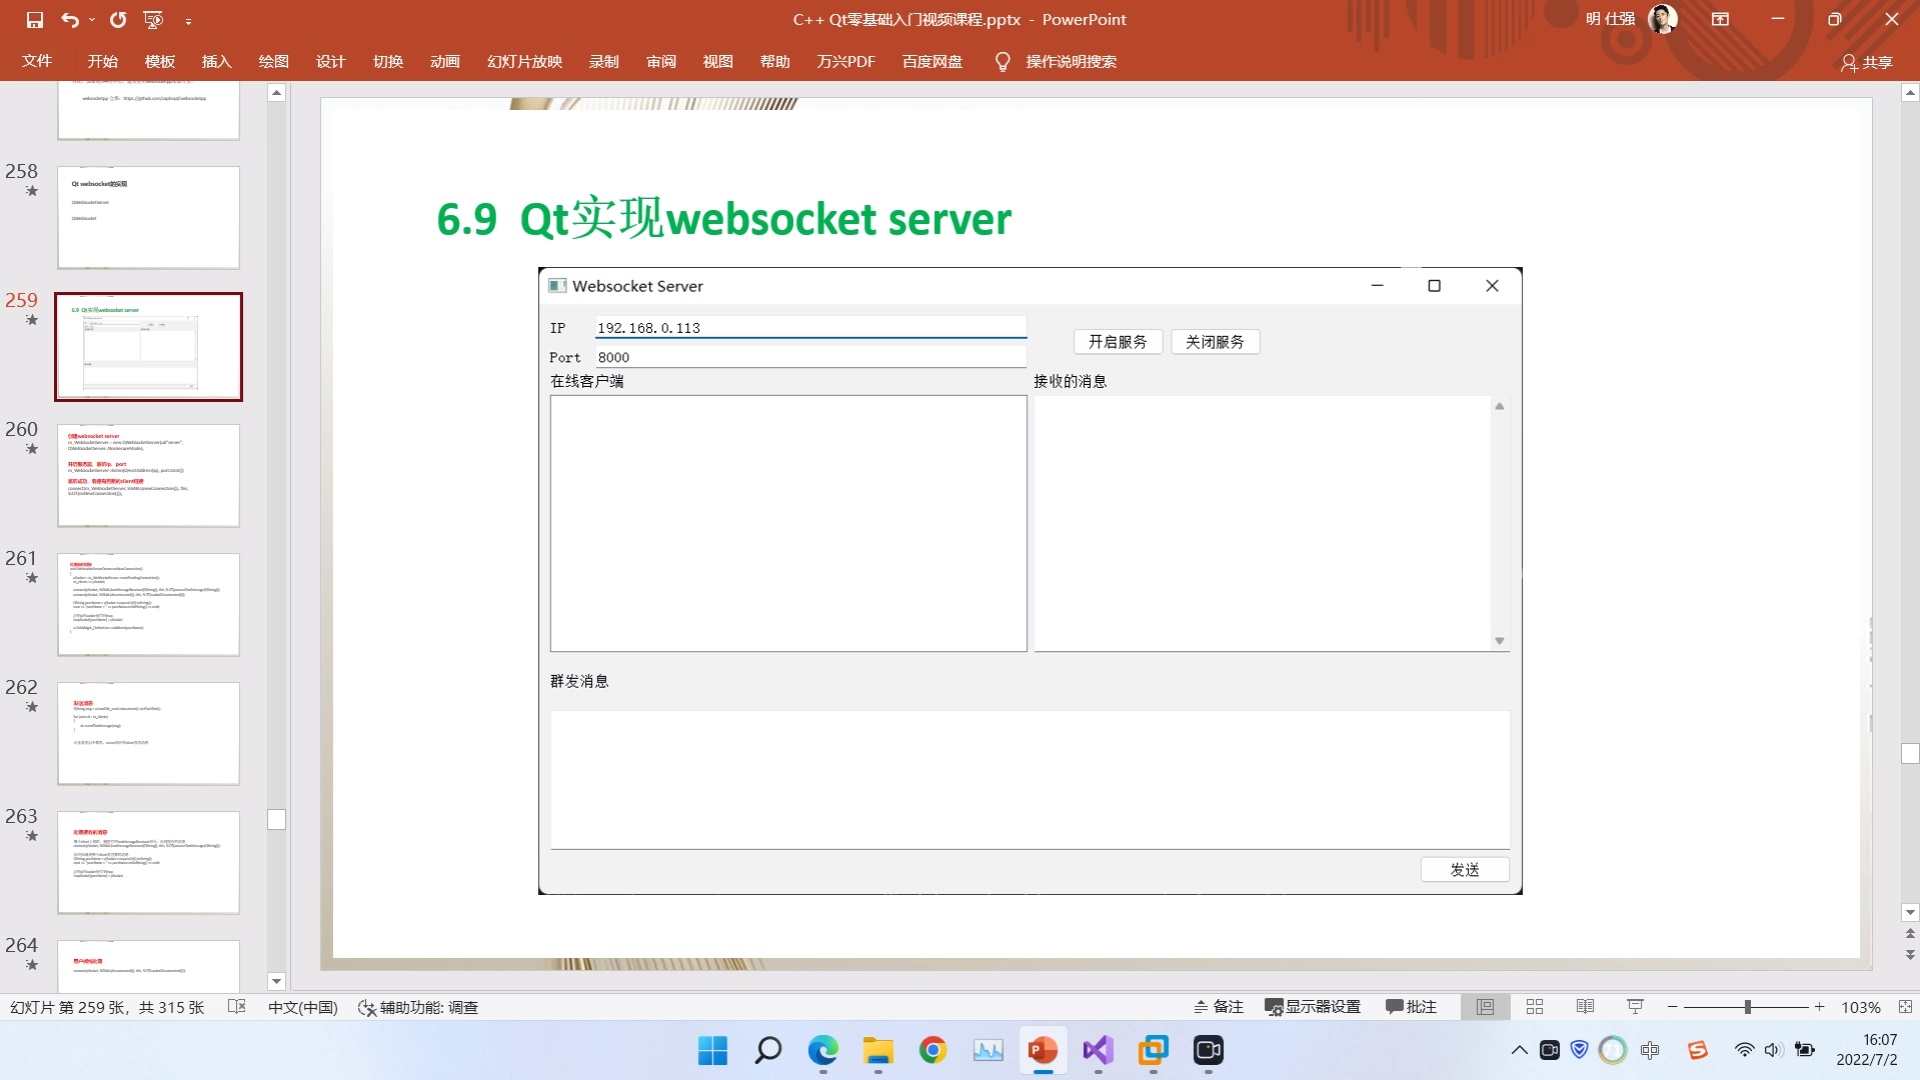Switch to the 插入 ribbon tab
1920x1080 pixels.
point(216,61)
